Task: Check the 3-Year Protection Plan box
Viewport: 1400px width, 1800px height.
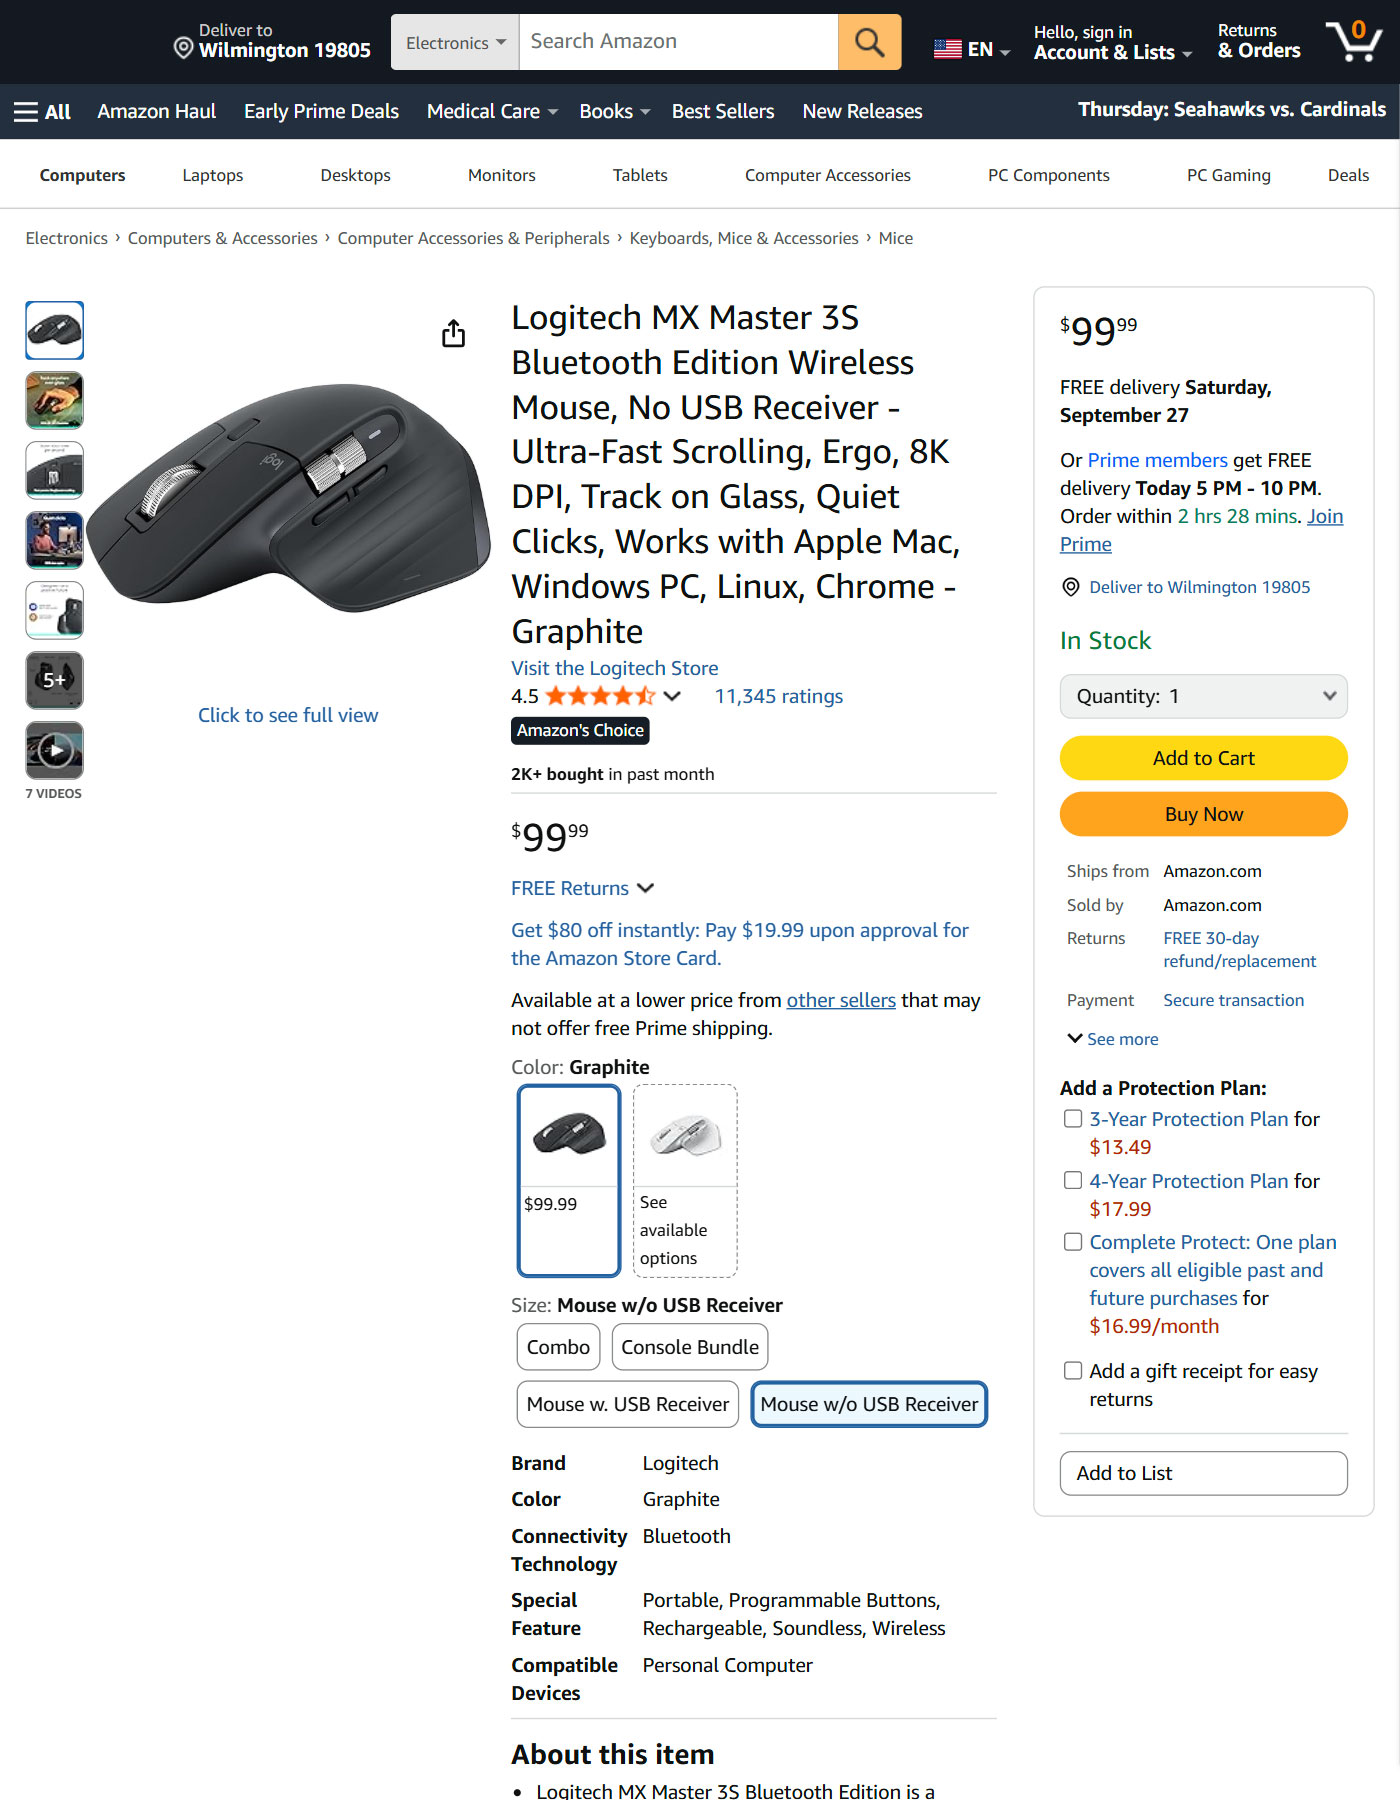Action: [x=1073, y=1119]
